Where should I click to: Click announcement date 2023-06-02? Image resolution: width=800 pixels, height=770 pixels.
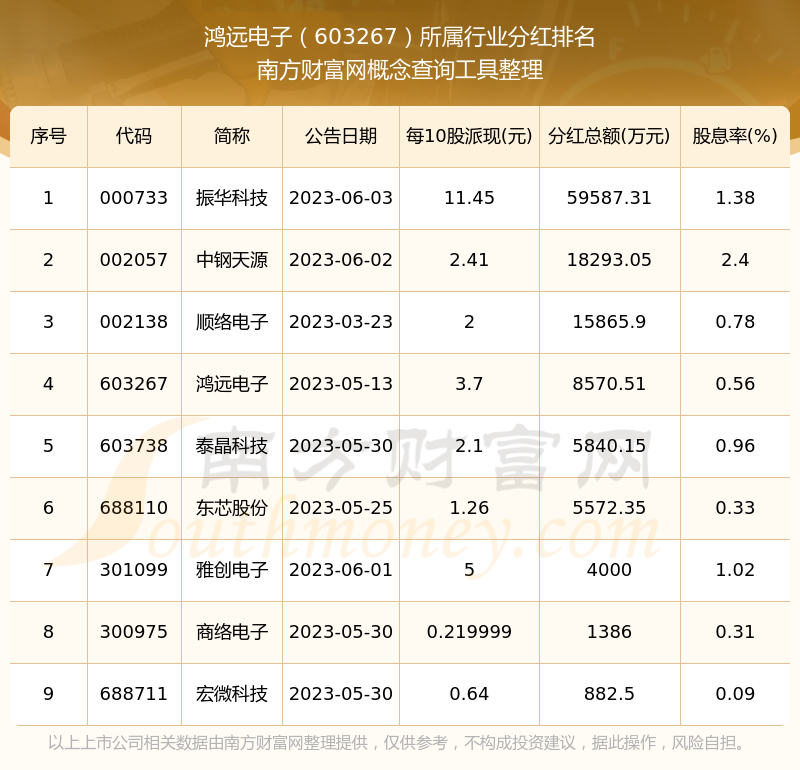tap(341, 260)
